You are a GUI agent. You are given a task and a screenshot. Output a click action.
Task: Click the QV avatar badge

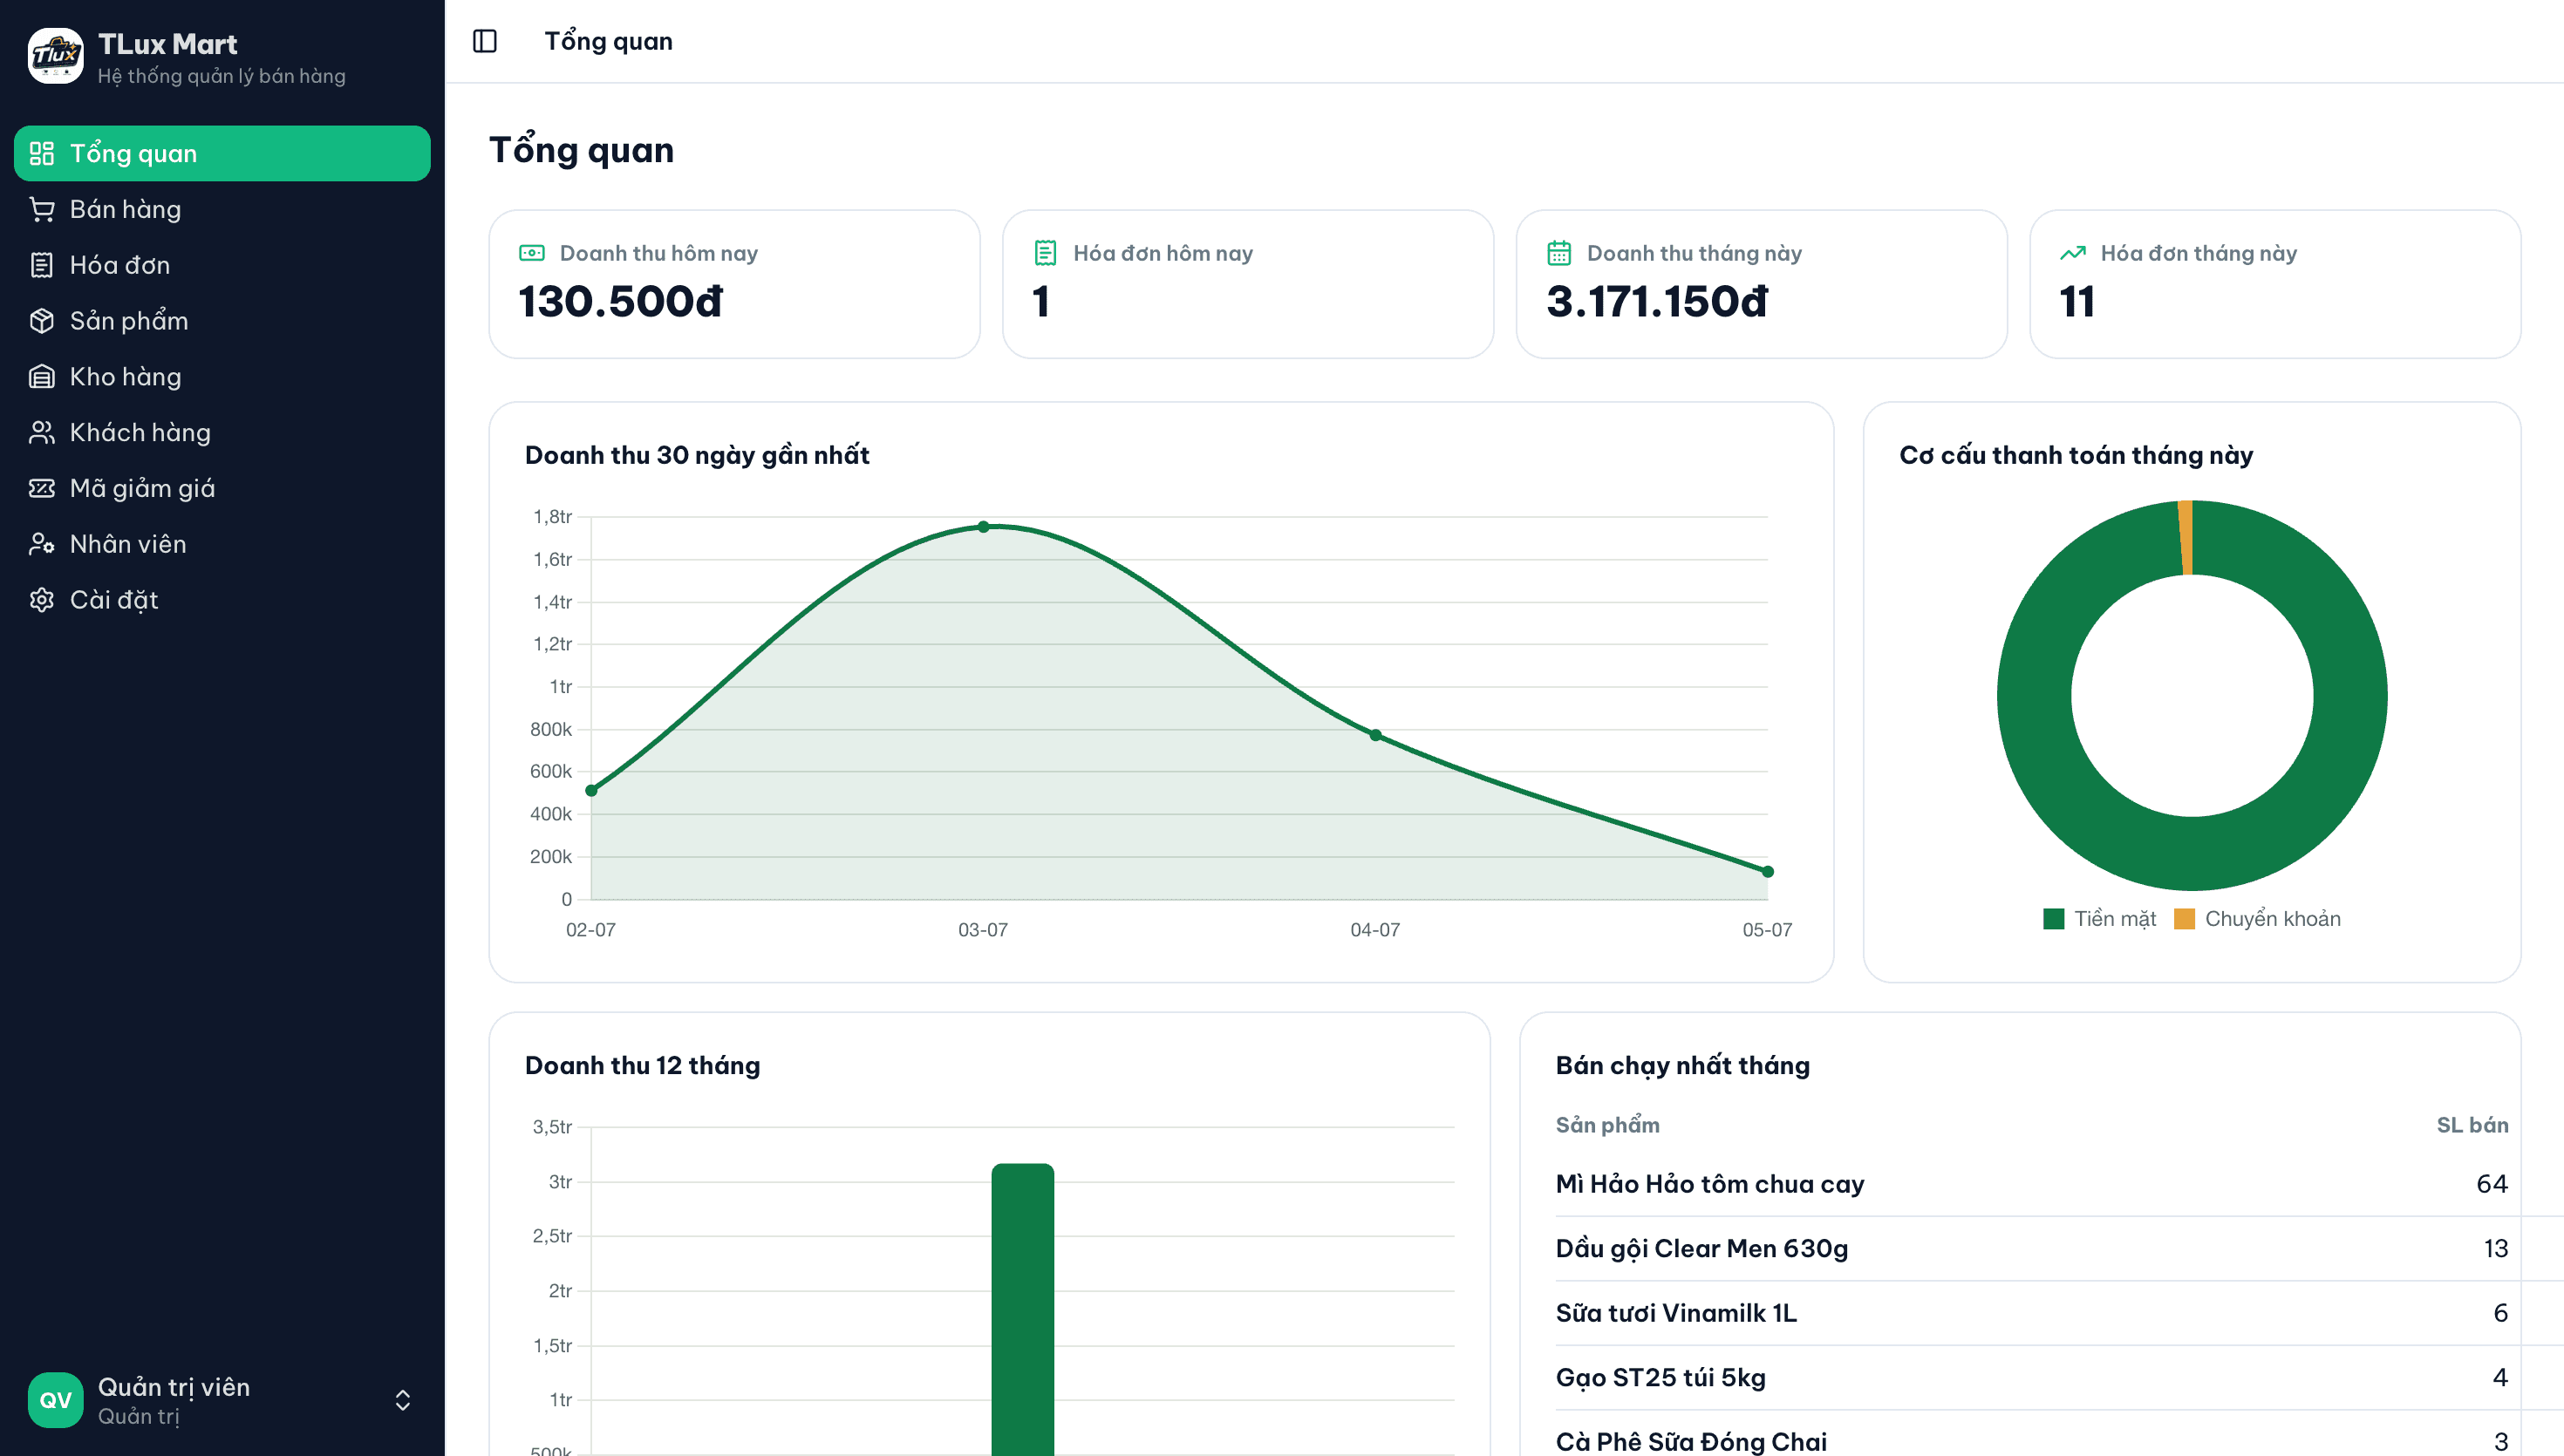click(x=55, y=1400)
